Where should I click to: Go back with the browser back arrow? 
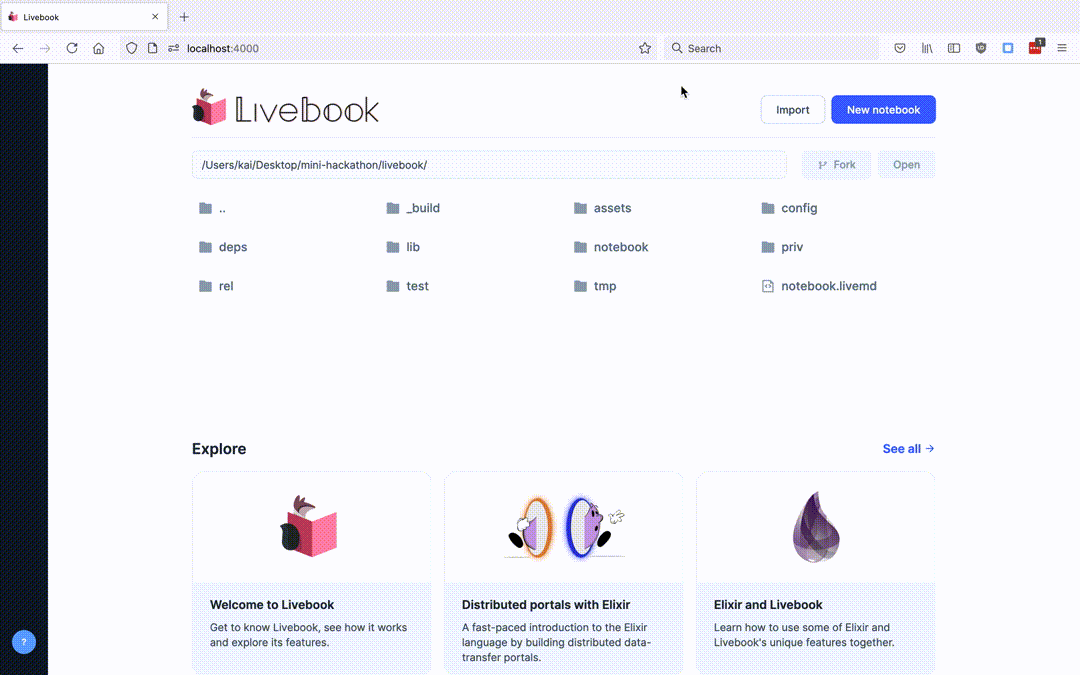pyautogui.click(x=18, y=48)
